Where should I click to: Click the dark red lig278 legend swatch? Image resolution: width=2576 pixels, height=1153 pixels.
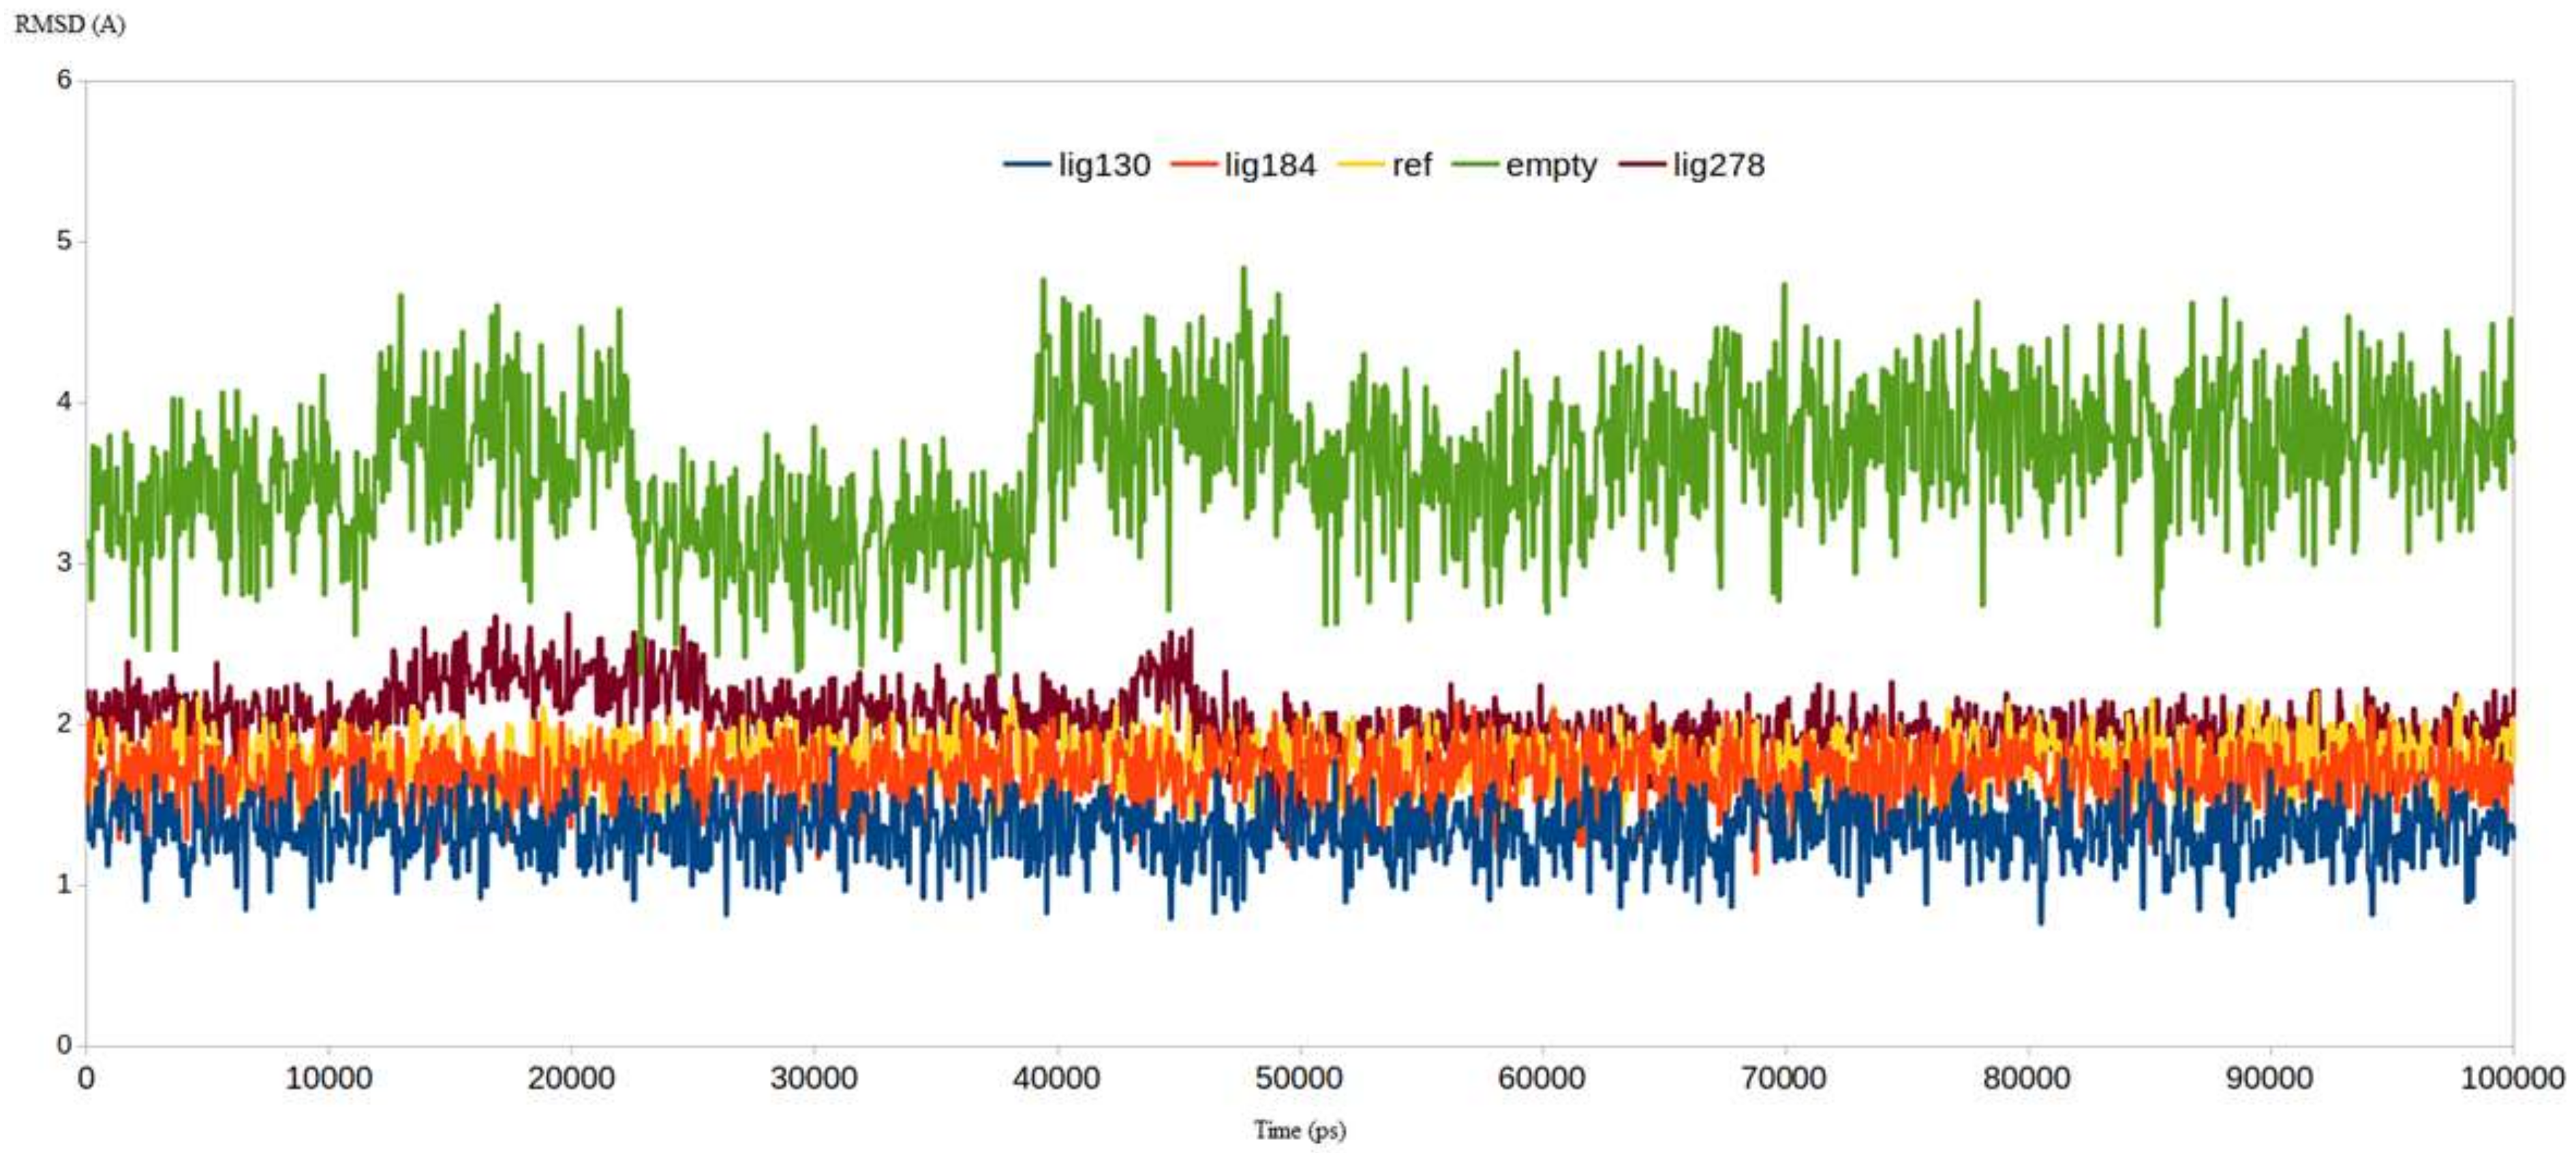(x=1641, y=165)
